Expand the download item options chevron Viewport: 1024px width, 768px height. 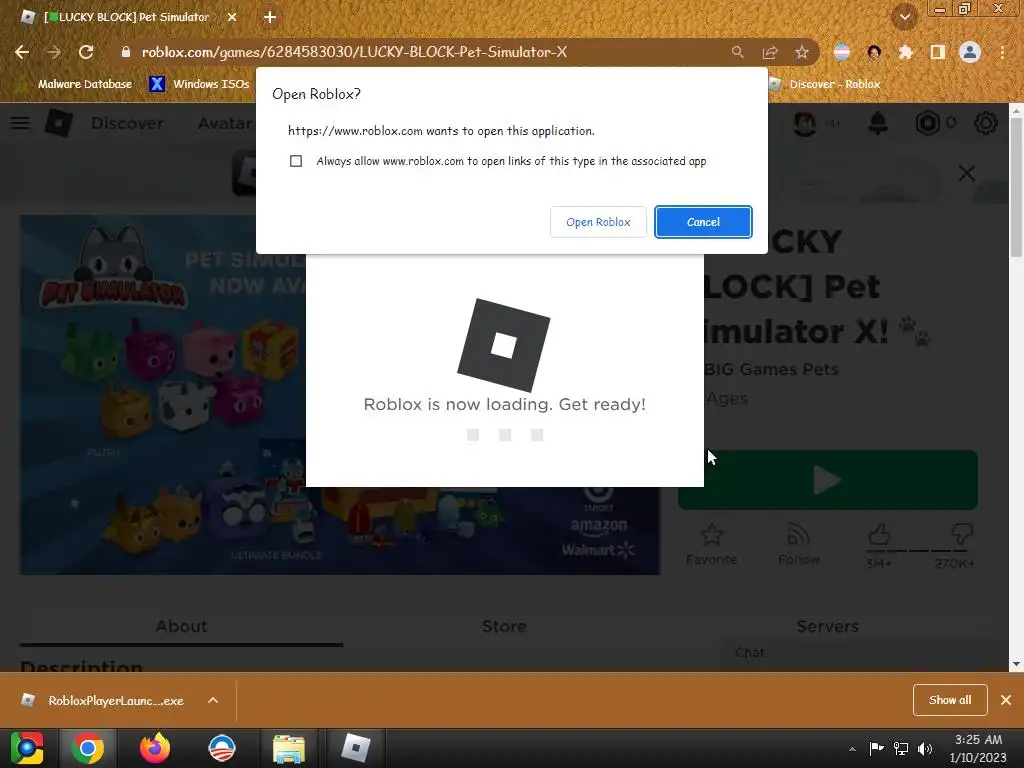click(213, 701)
